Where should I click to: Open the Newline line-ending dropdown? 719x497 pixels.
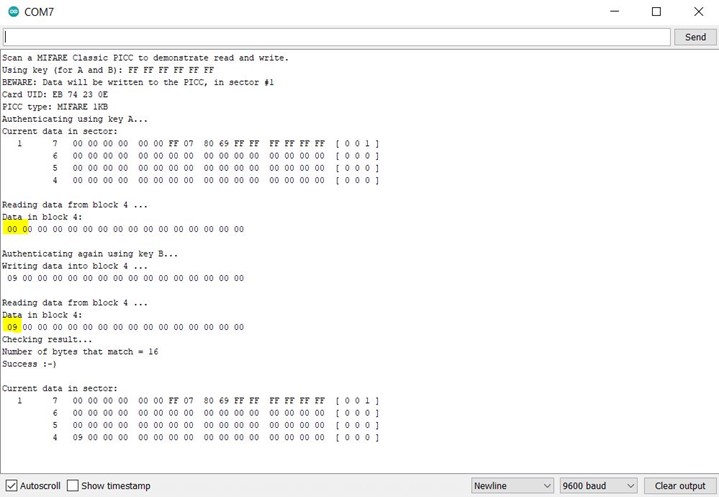coord(512,486)
